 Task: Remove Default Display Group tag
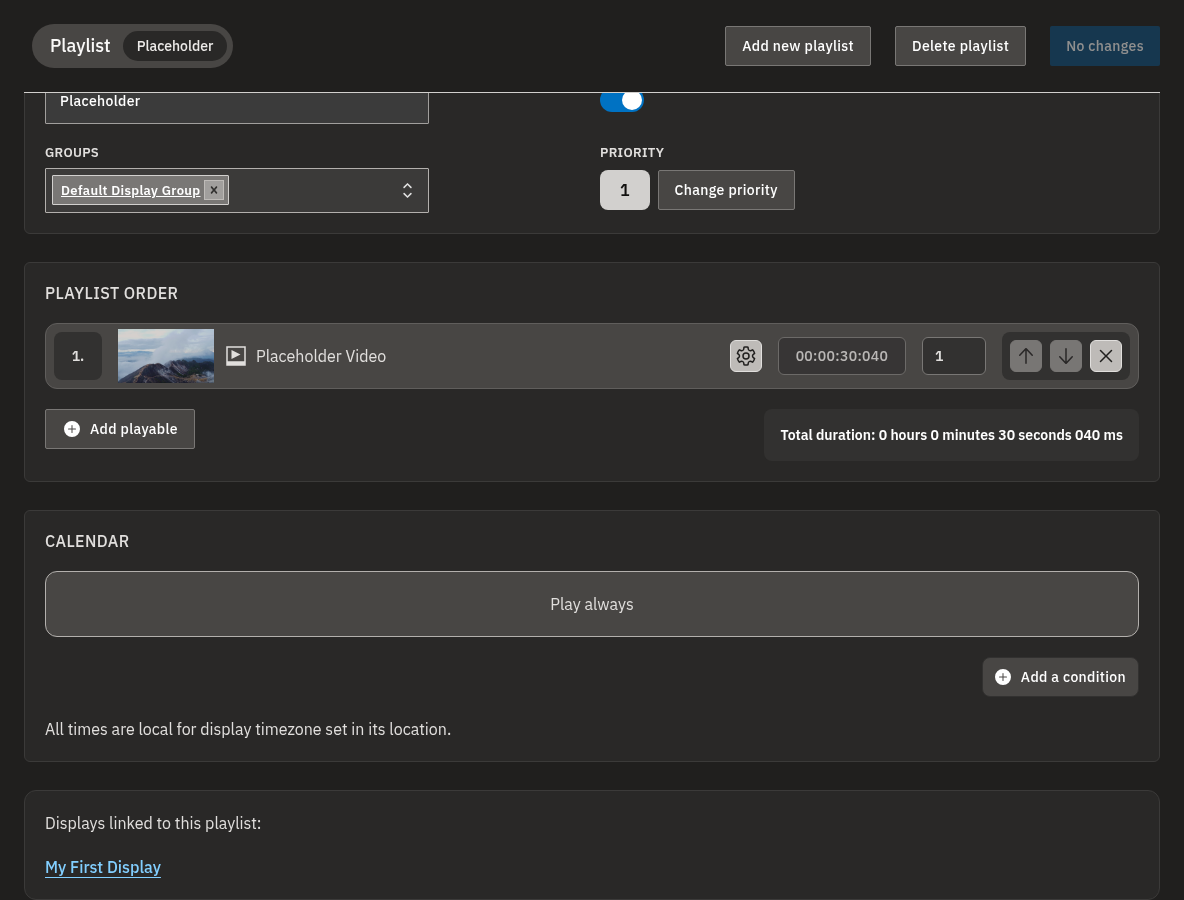[214, 190]
